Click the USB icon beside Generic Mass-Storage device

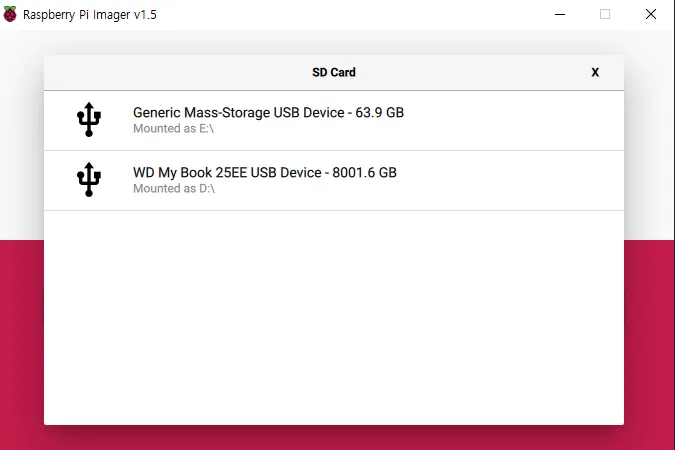(89, 120)
